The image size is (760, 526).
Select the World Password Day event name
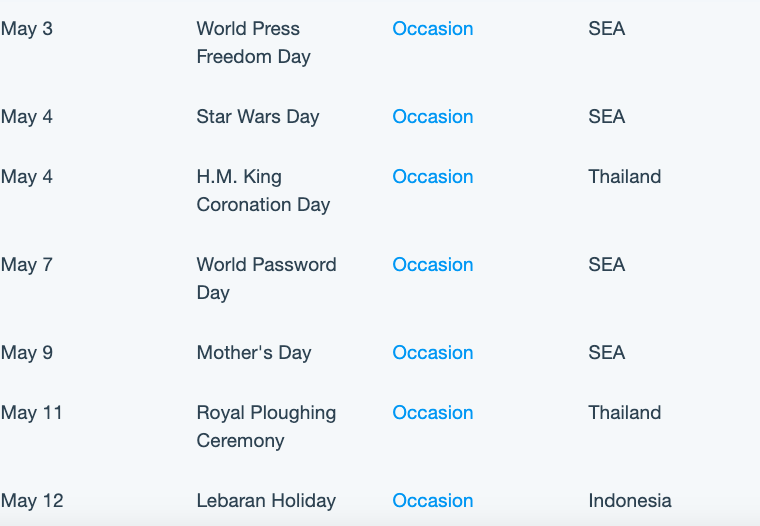click(266, 279)
